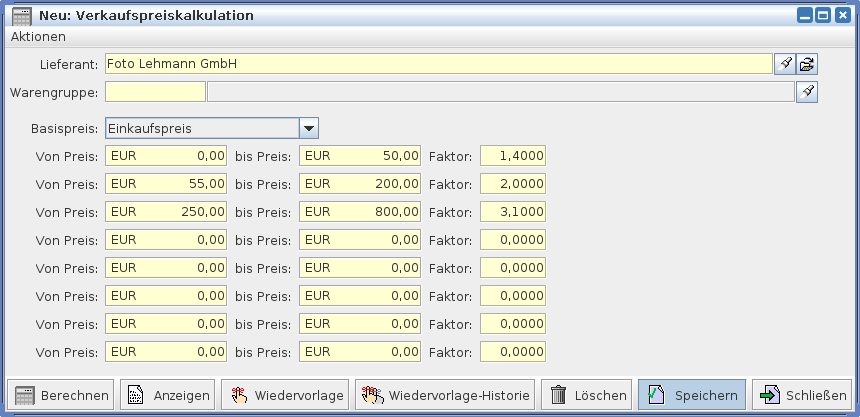Open Wiedervorlage-Historie
860x417 pixels.
(444, 395)
